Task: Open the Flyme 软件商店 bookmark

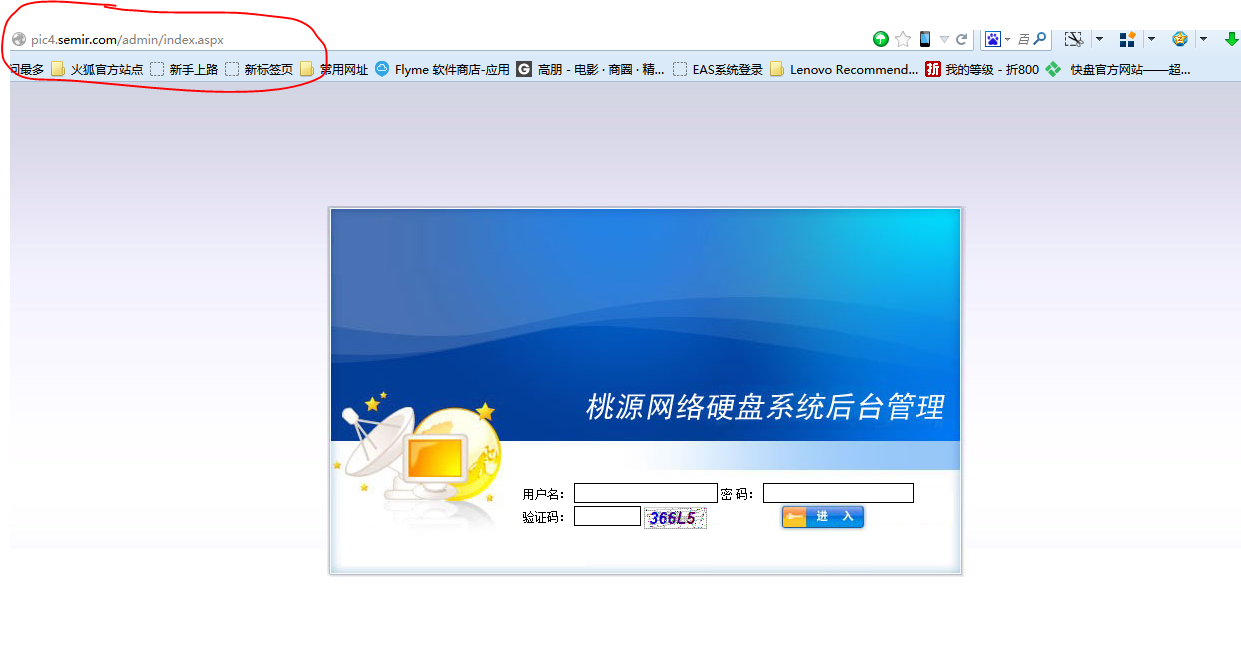Action: [x=442, y=69]
